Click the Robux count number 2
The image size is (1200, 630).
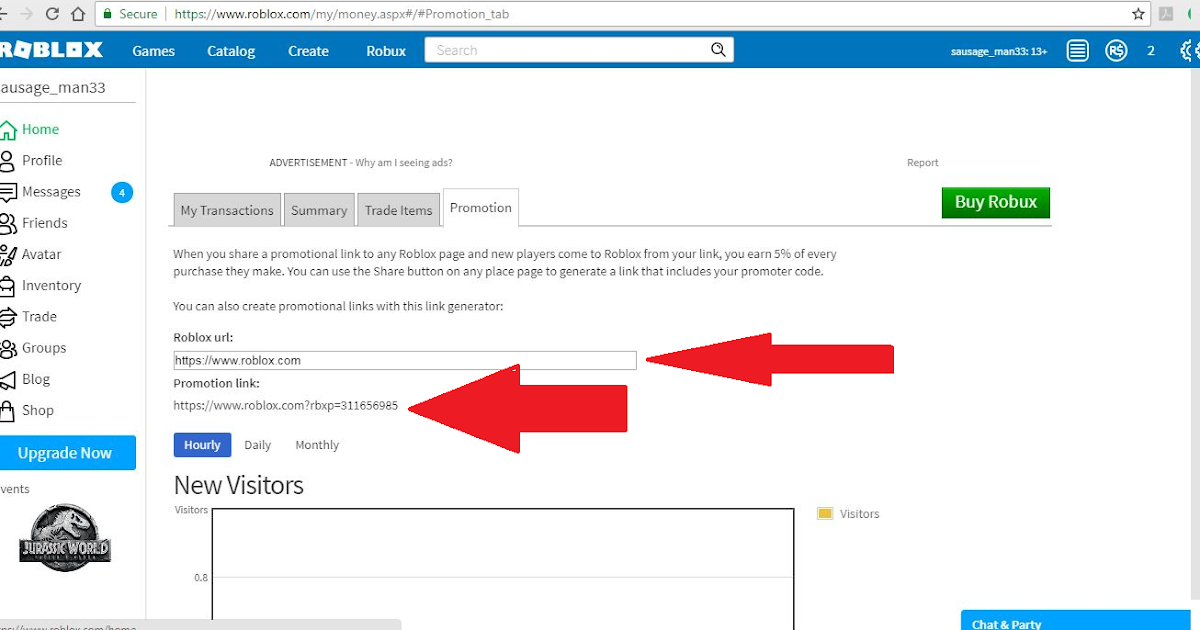1151,50
